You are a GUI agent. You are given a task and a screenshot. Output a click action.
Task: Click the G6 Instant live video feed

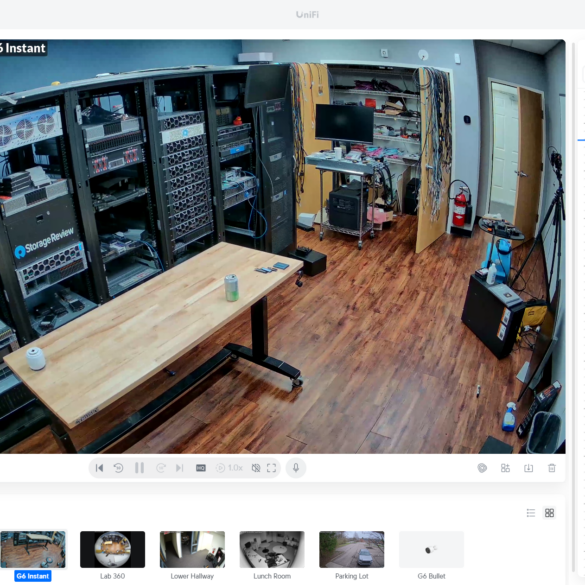pos(282,246)
